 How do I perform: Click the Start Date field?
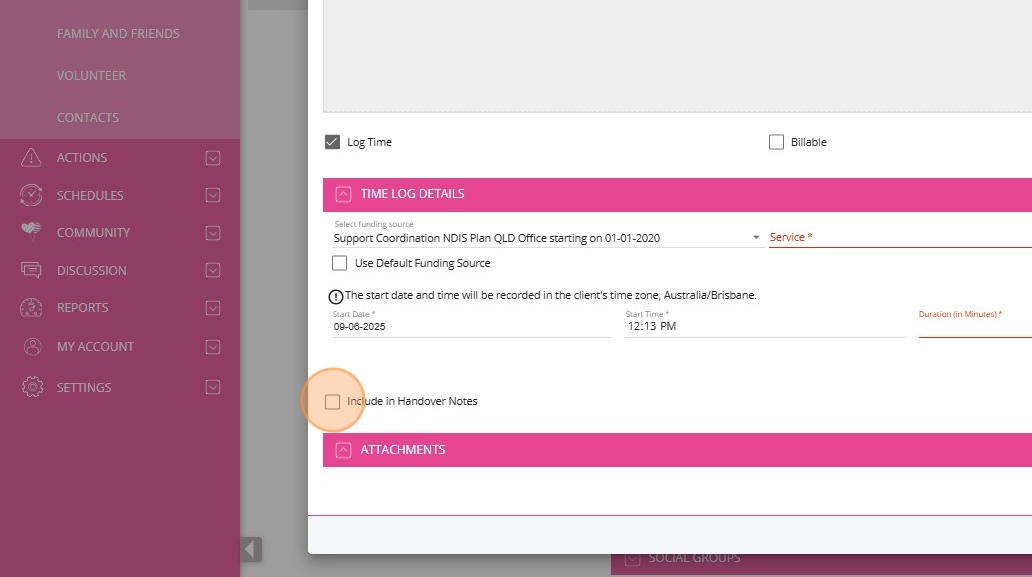tap(472, 326)
